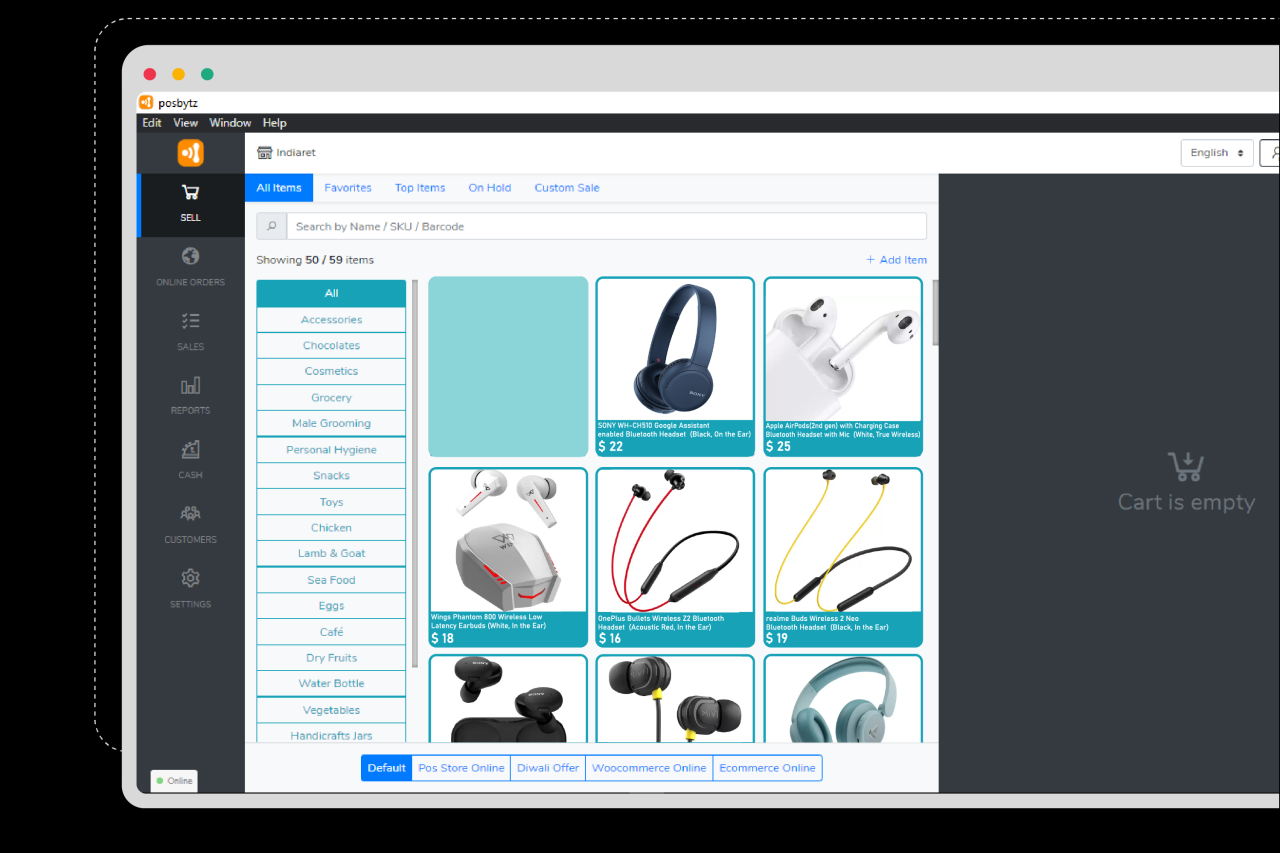1280x853 pixels.
Task: Click the search magnifier icon
Action: click(271, 226)
